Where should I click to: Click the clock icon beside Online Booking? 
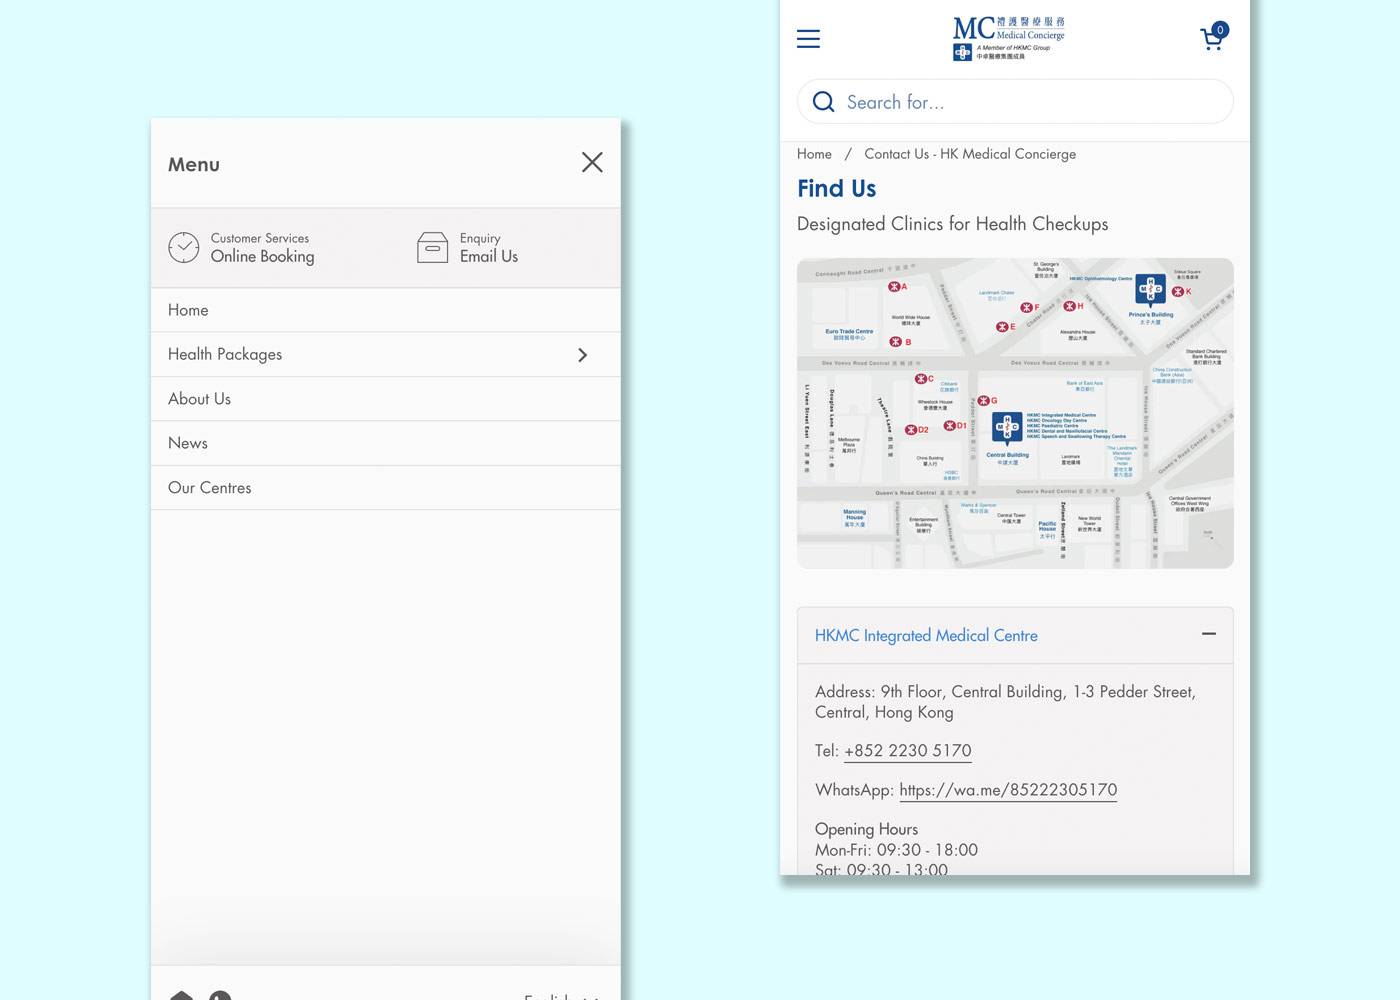(x=184, y=247)
